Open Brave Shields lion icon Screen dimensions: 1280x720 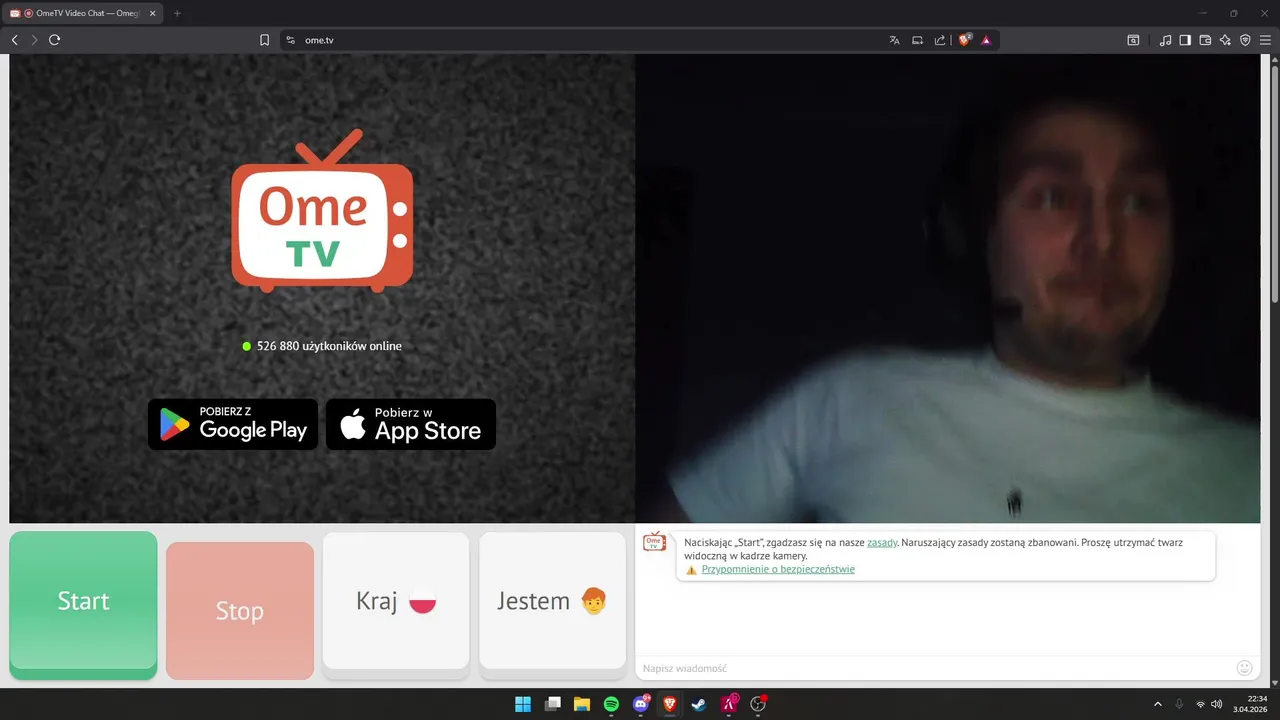[x=965, y=40]
